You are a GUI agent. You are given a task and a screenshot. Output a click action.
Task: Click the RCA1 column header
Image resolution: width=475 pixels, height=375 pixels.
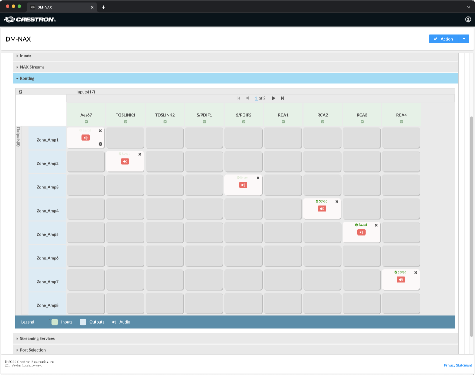coord(283,115)
